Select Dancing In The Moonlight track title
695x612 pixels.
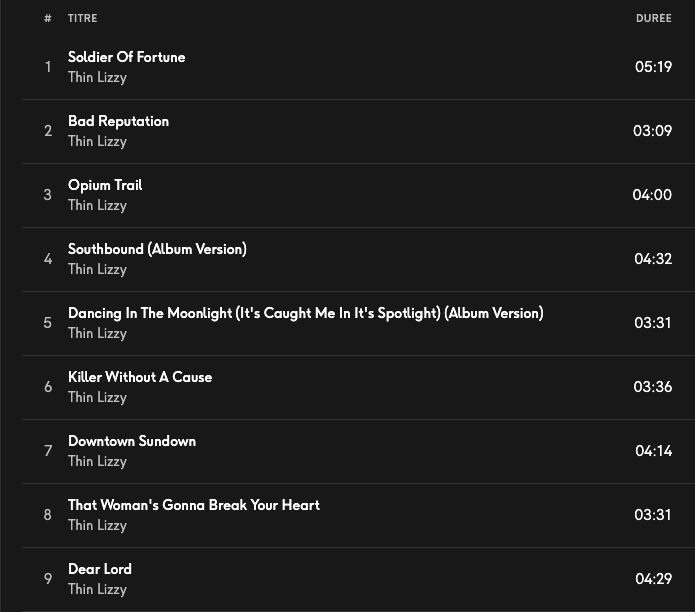[305, 313]
